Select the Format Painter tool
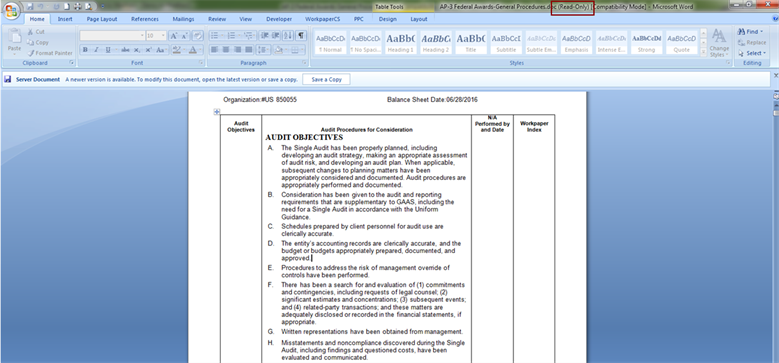 (x=50, y=53)
